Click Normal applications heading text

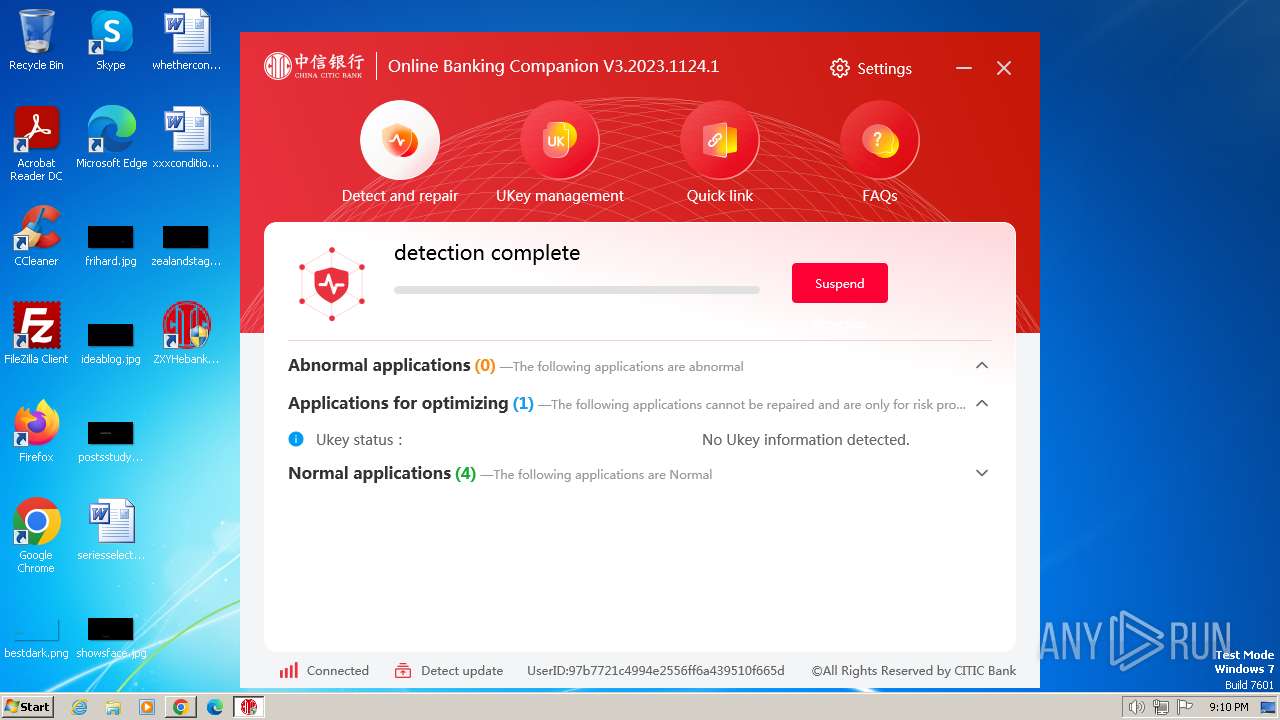[x=369, y=473]
